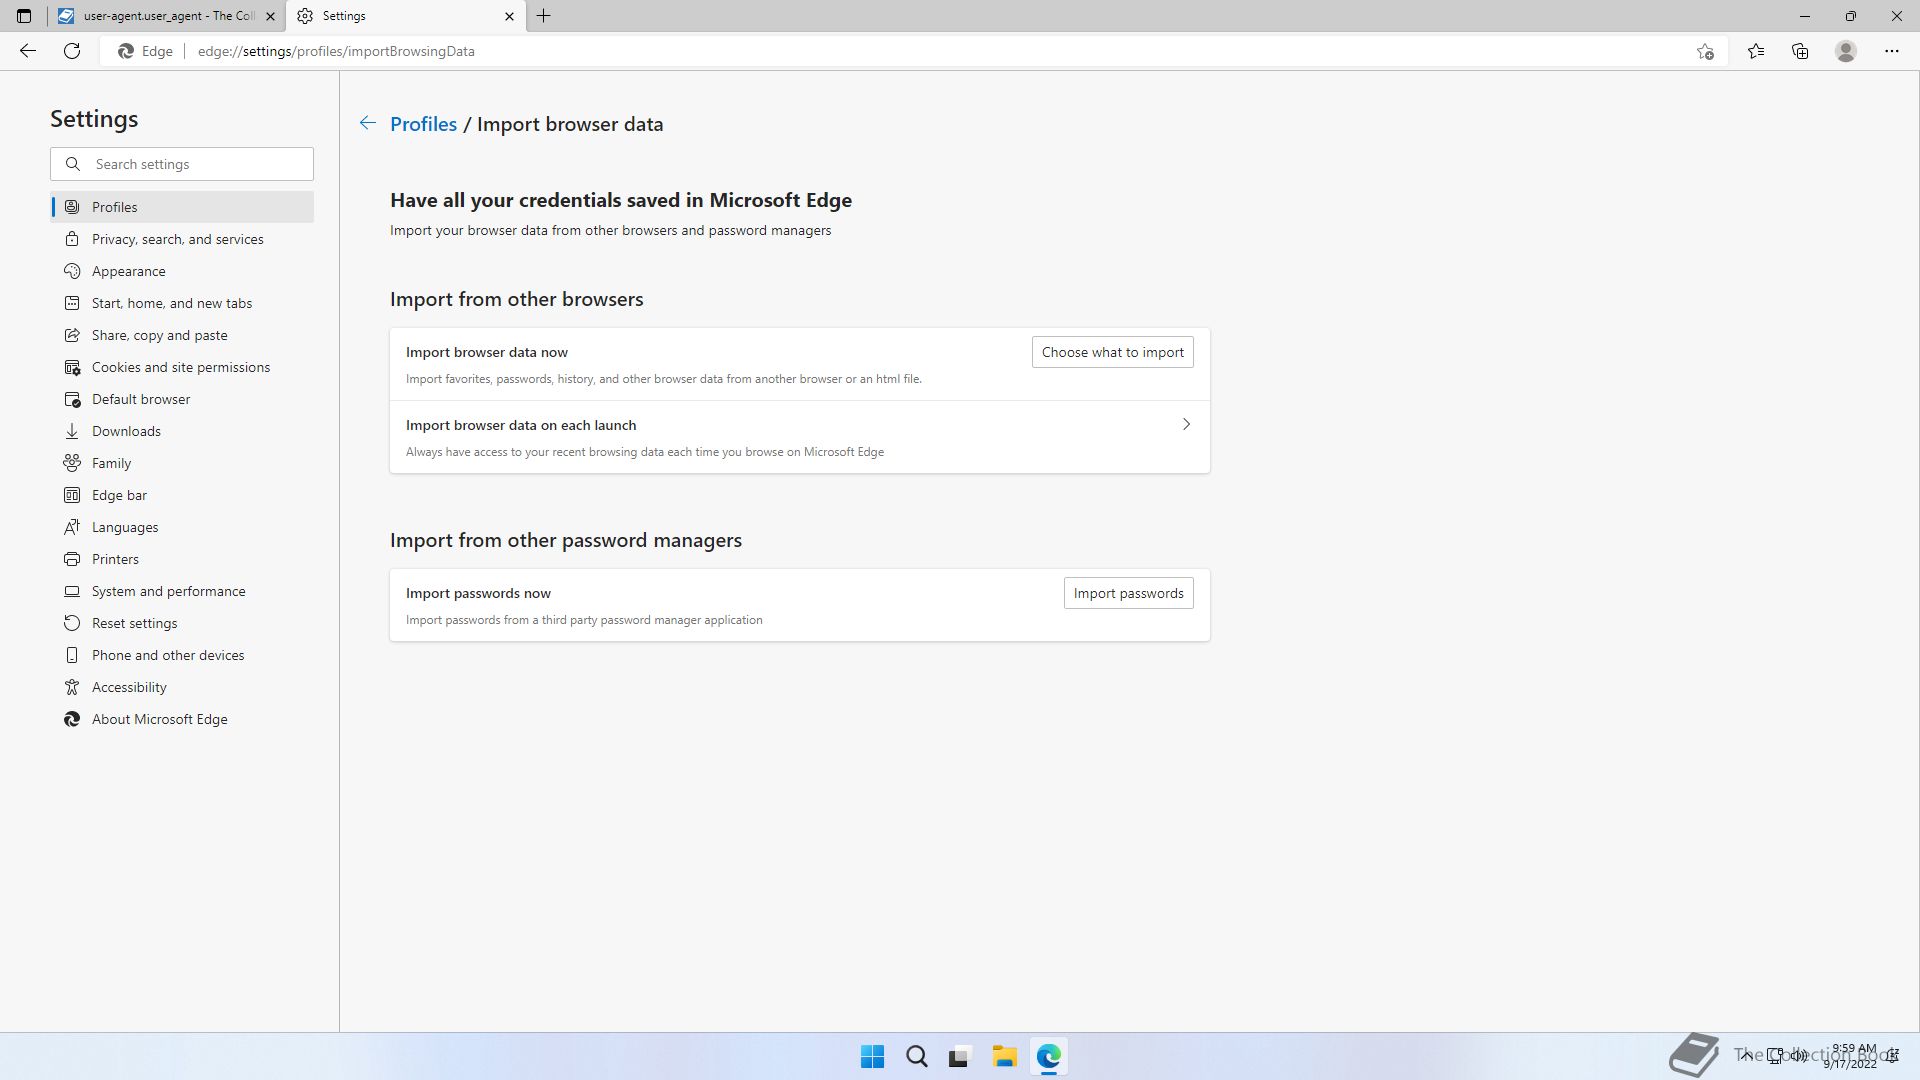
Task: Click the Import passwords button
Action: (1128, 593)
